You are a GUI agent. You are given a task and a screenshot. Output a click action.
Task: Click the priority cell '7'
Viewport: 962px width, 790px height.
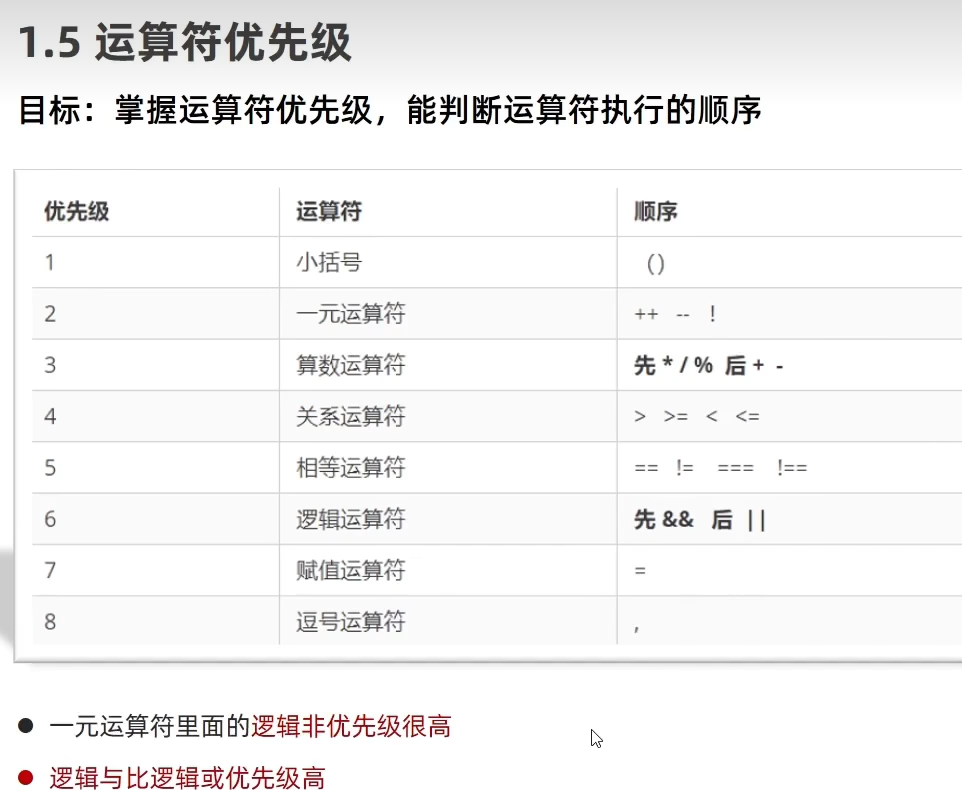50,570
